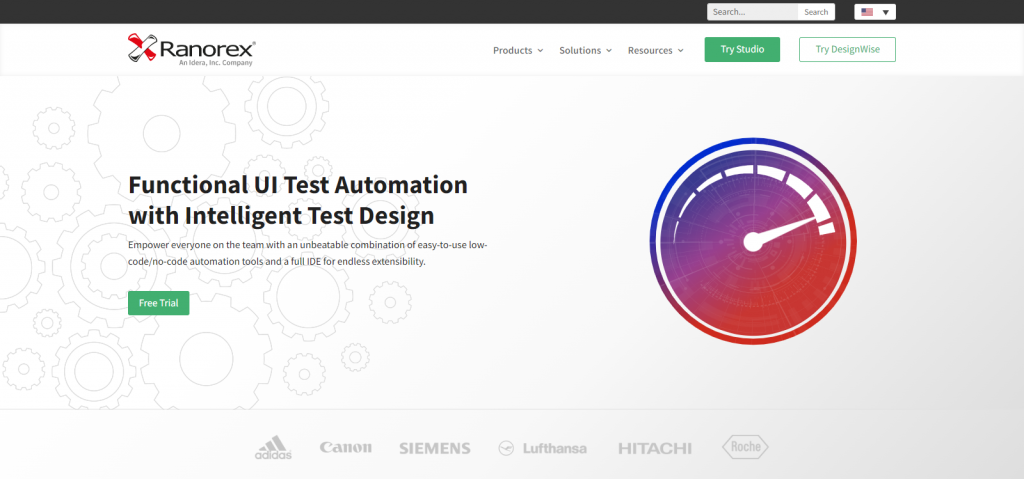Open the Solutions menu
This screenshot has height=479, width=1024.
pos(585,50)
